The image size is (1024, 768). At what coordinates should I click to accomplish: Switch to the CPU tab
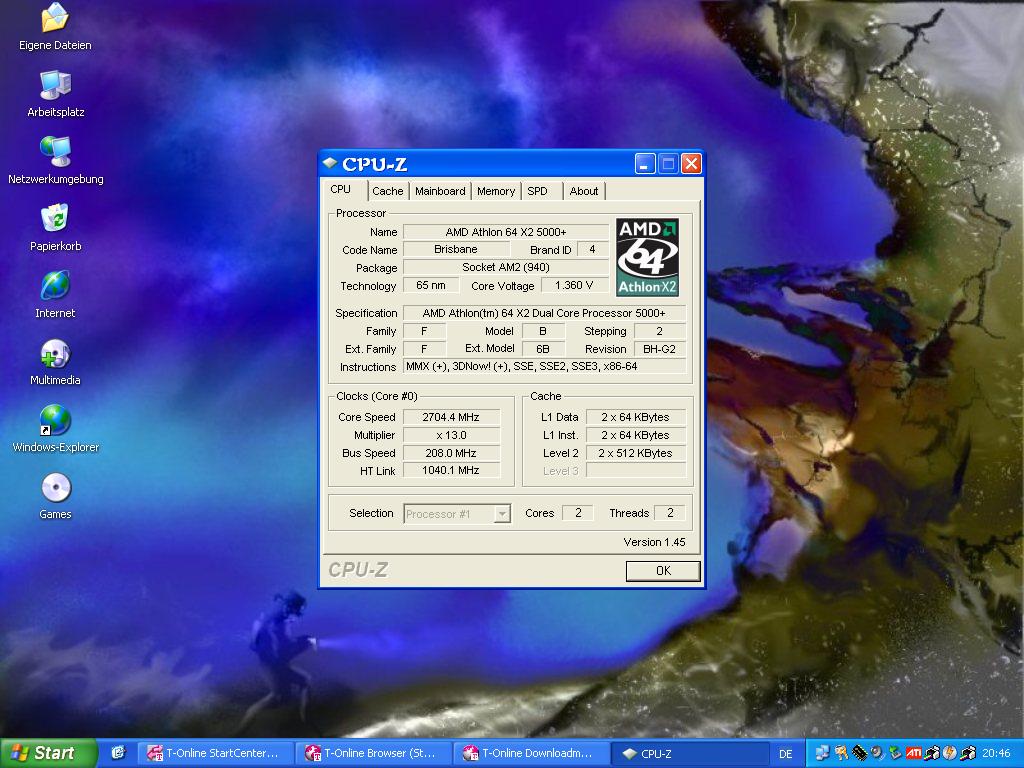point(341,189)
